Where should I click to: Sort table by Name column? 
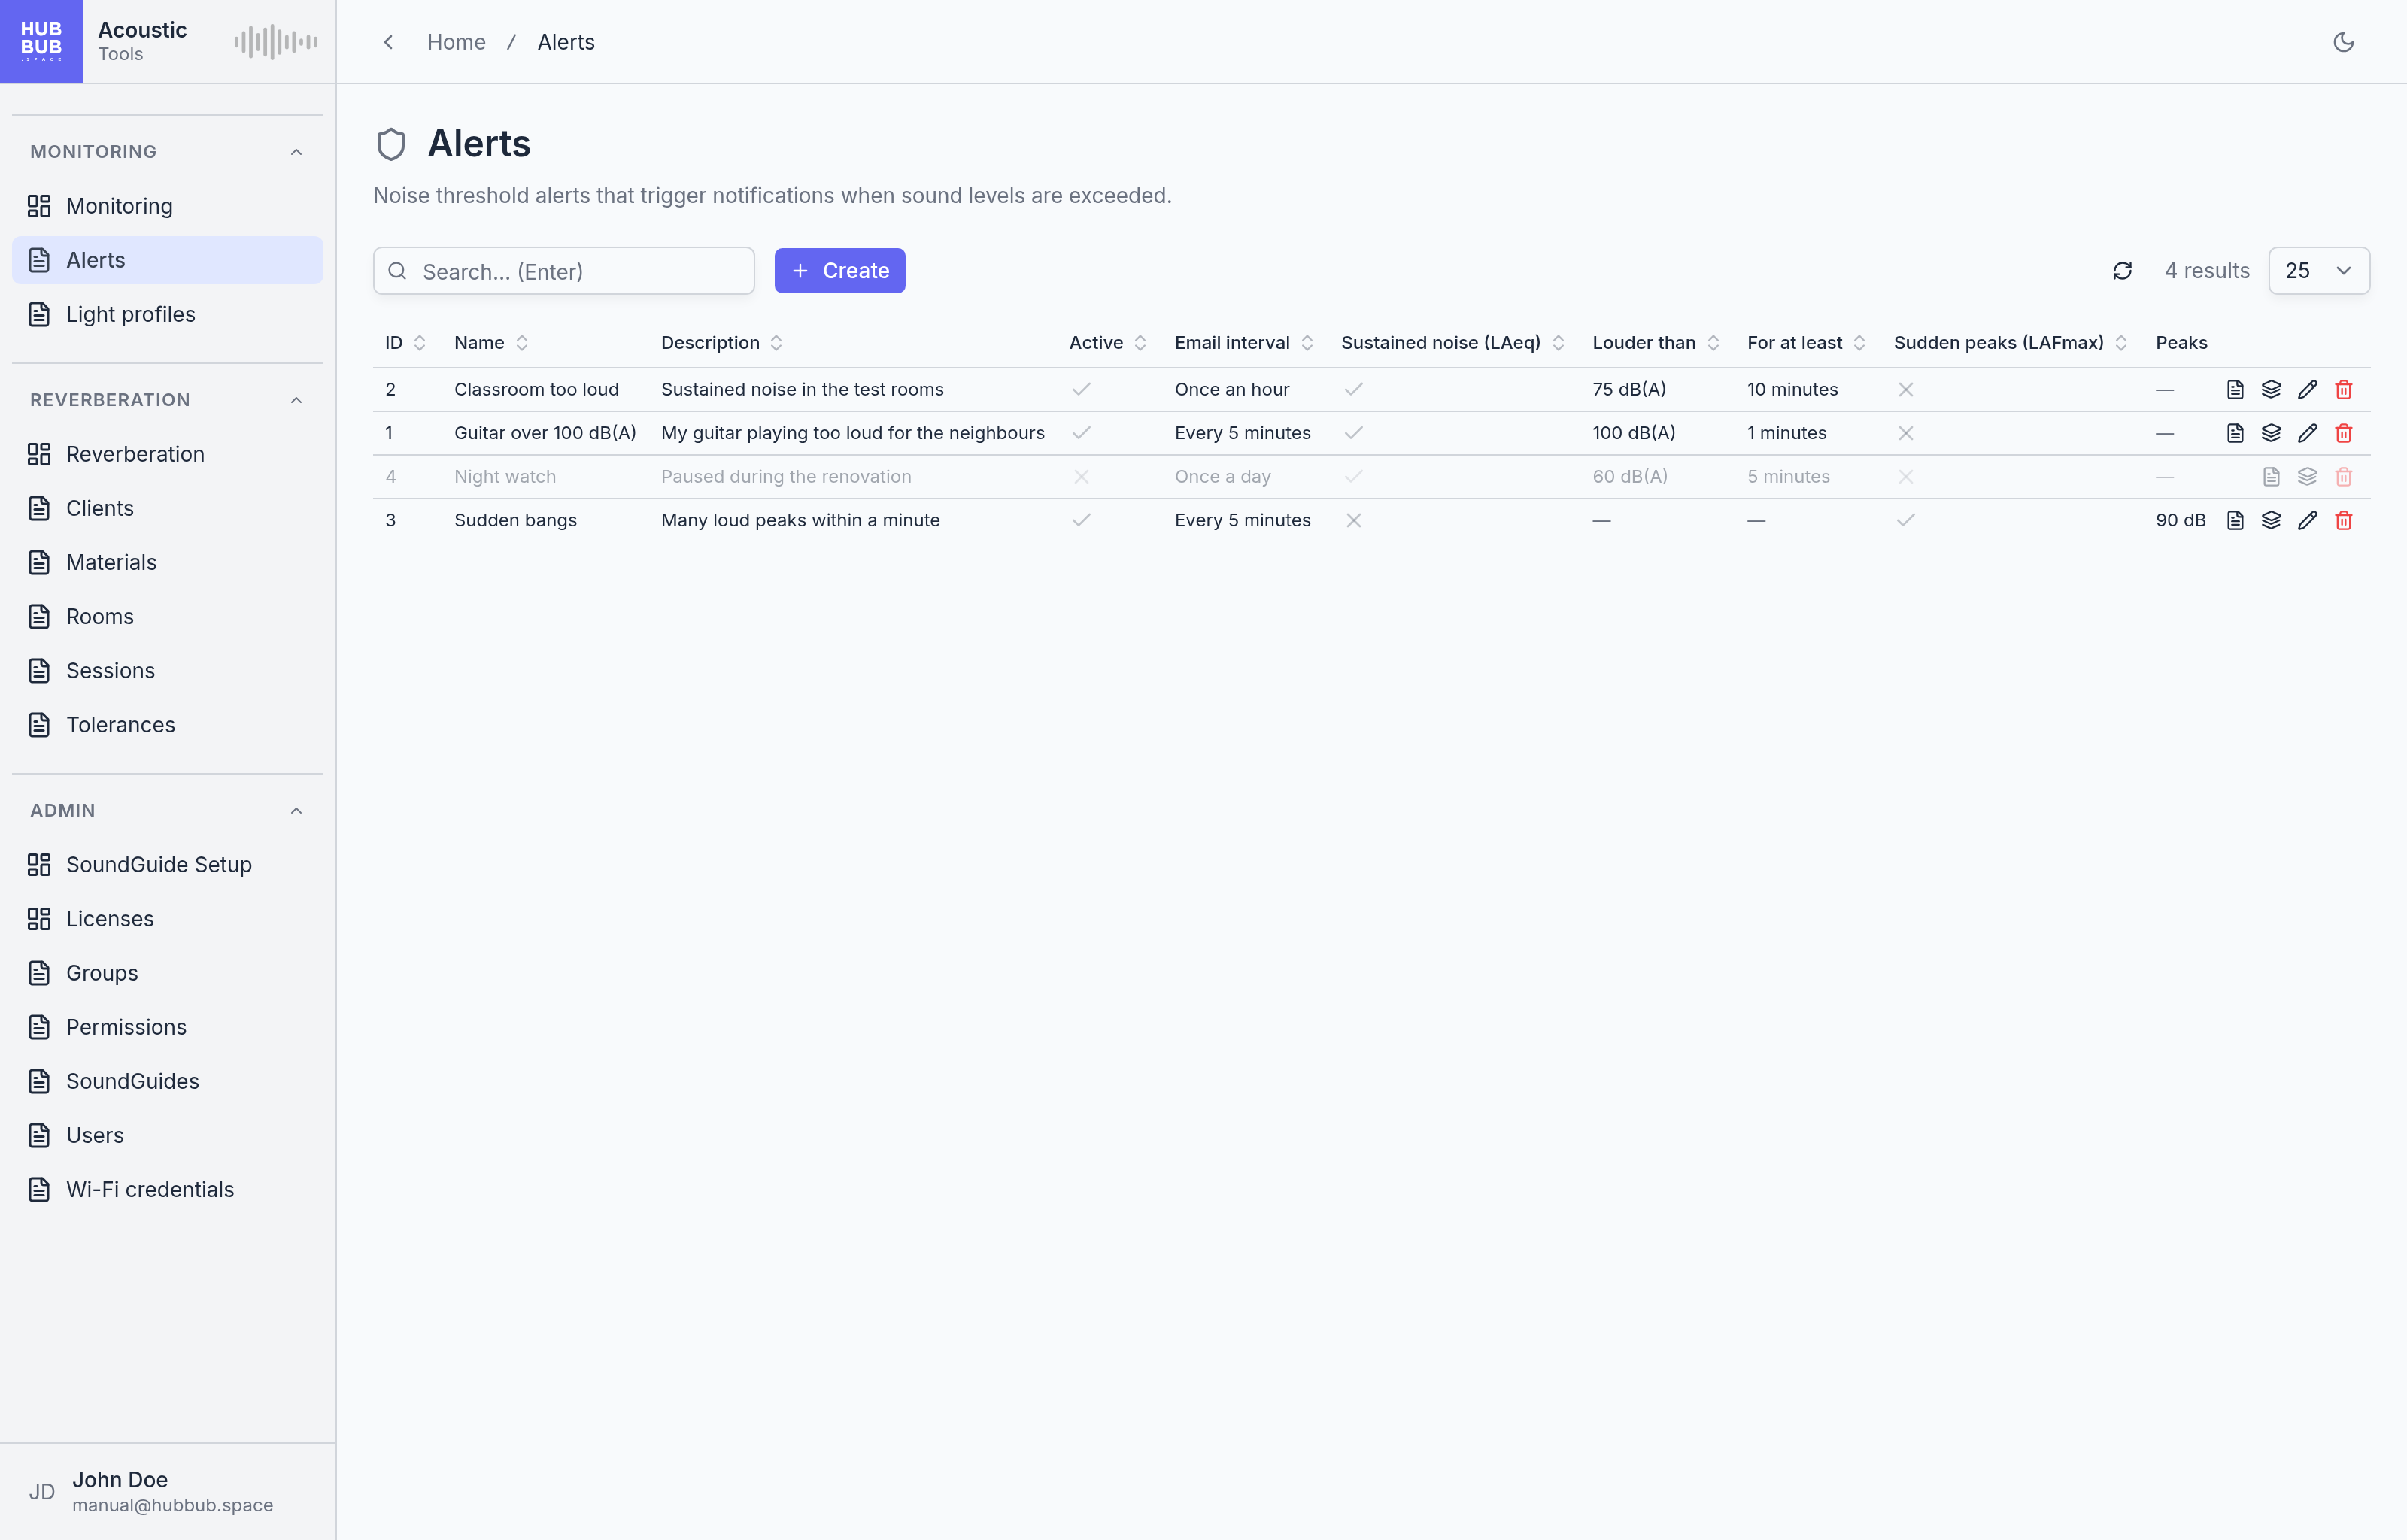point(491,343)
